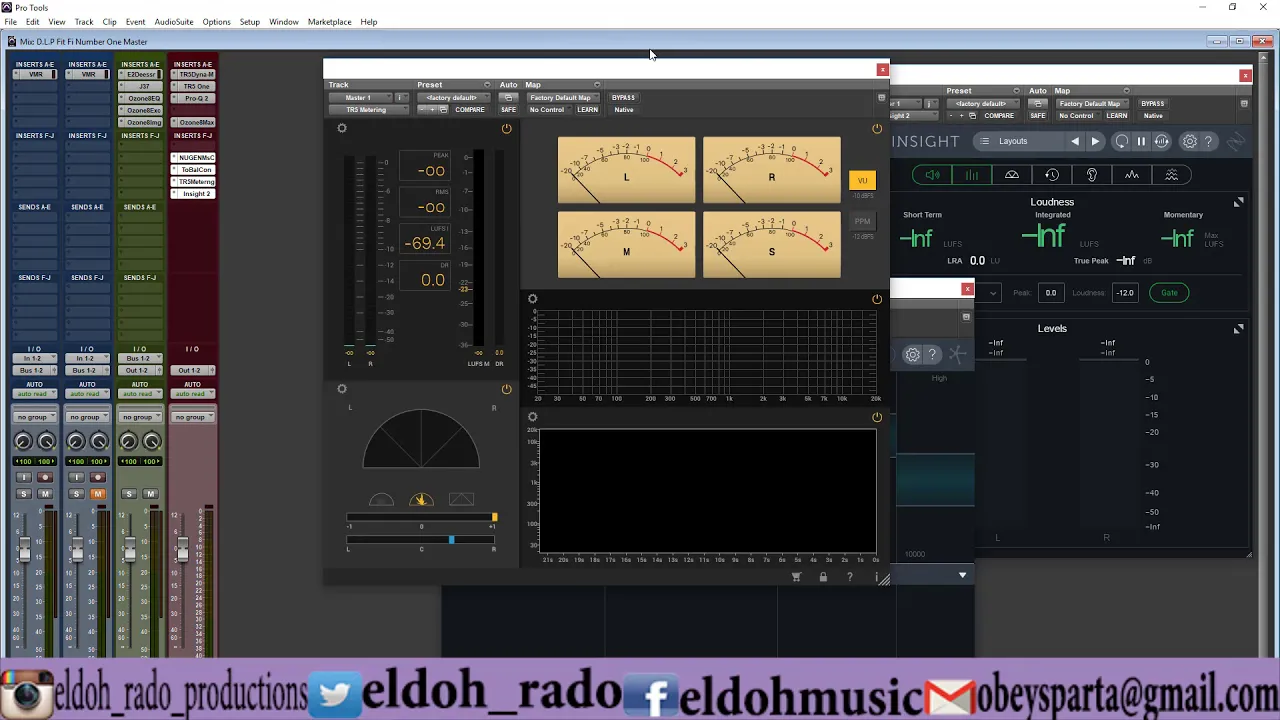Open the Window menu

click(x=284, y=22)
